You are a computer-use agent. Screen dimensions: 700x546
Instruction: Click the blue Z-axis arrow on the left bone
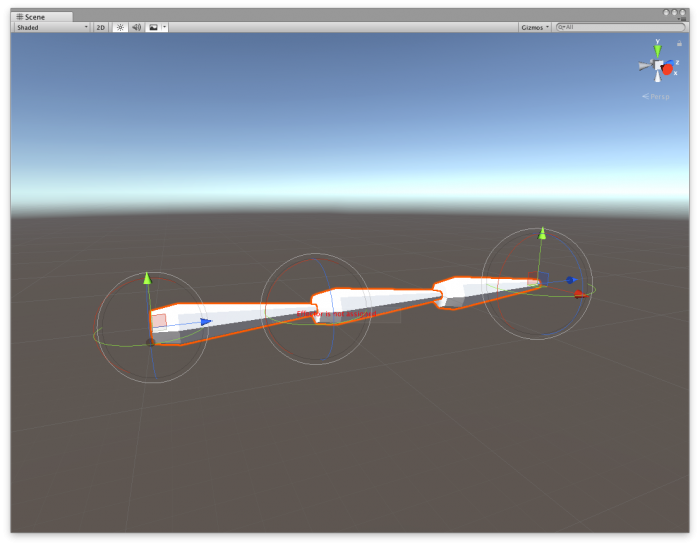[205, 321]
